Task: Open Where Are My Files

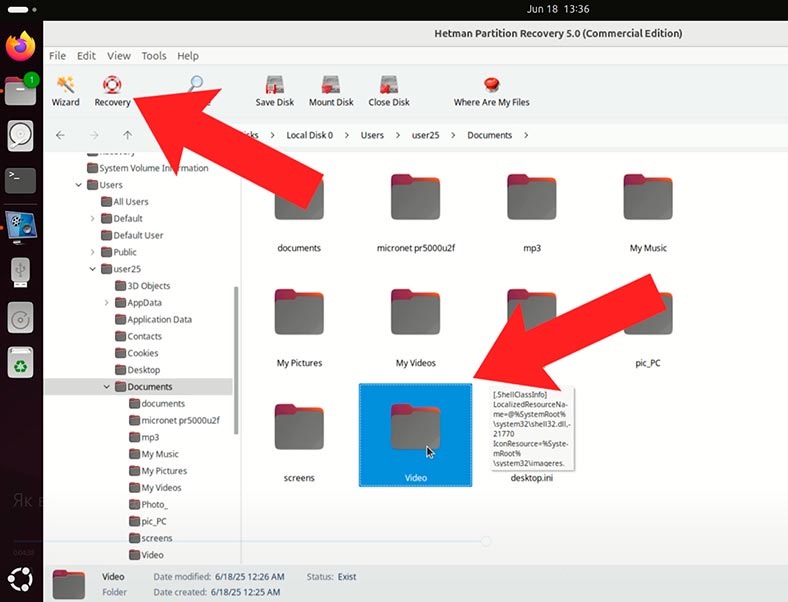Action: click(491, 91)
